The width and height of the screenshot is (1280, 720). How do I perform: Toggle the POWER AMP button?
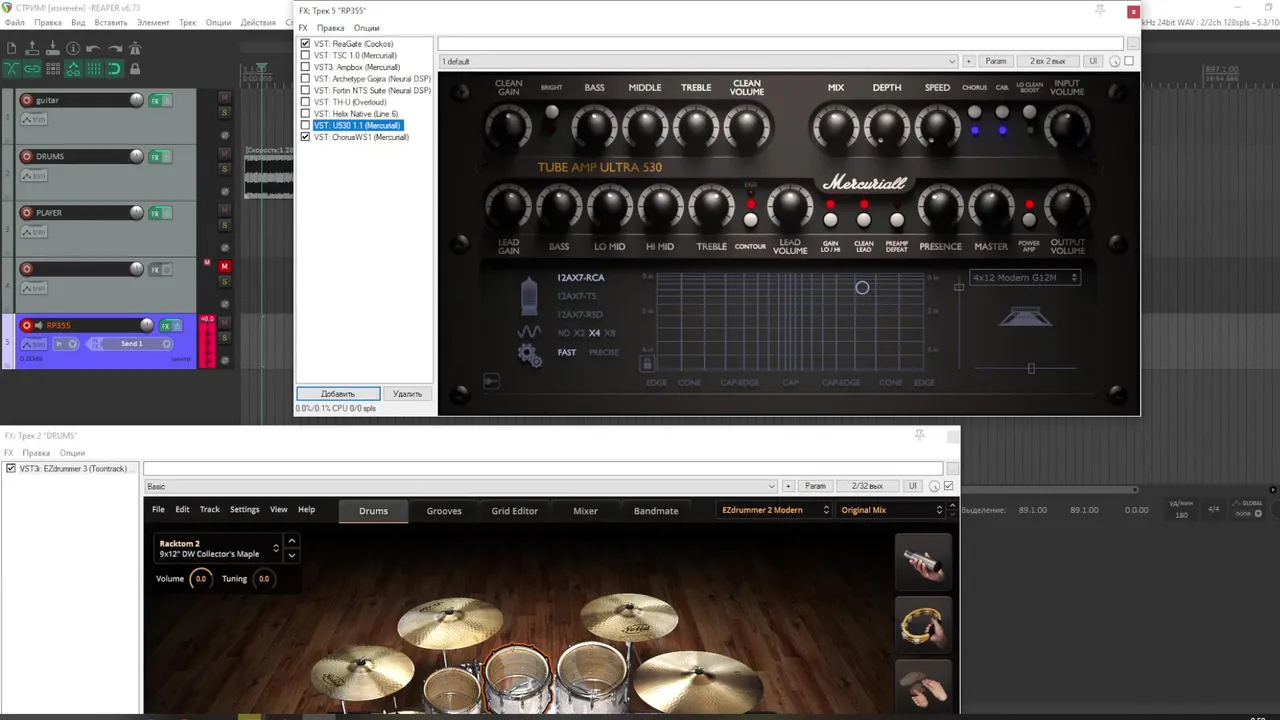click(x=1029, y=219)
